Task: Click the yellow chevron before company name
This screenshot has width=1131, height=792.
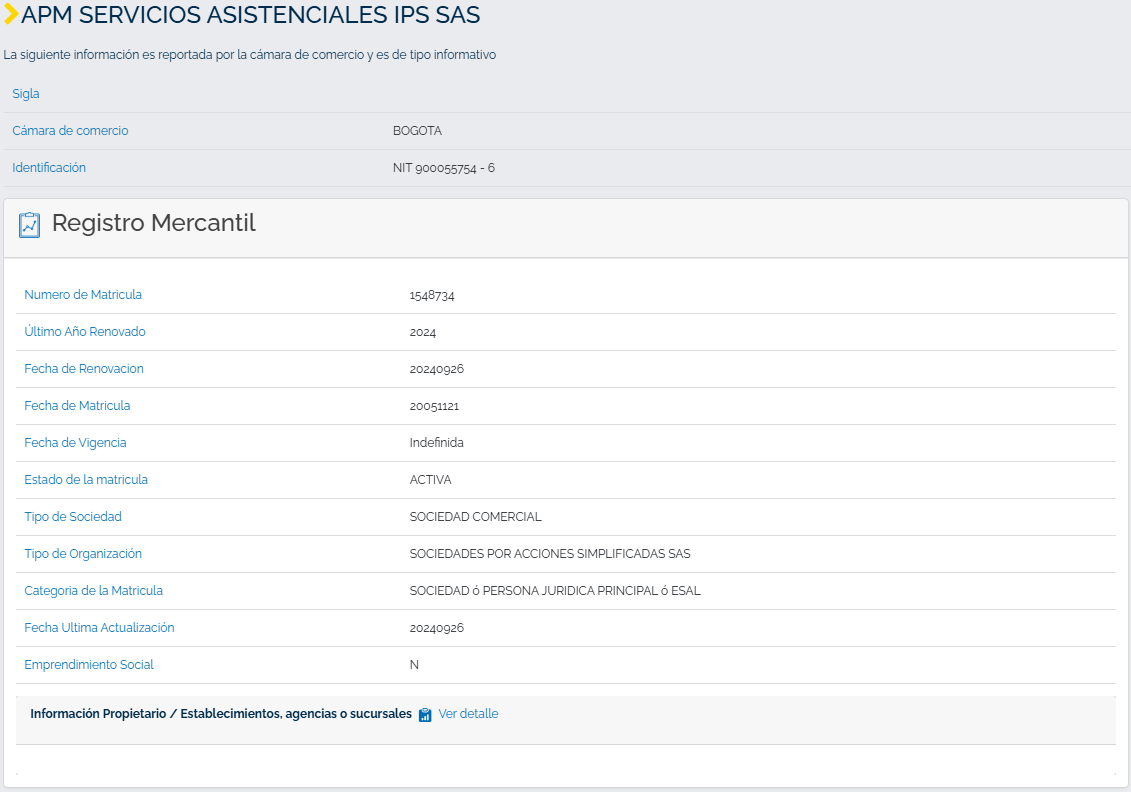Action: 11,14
